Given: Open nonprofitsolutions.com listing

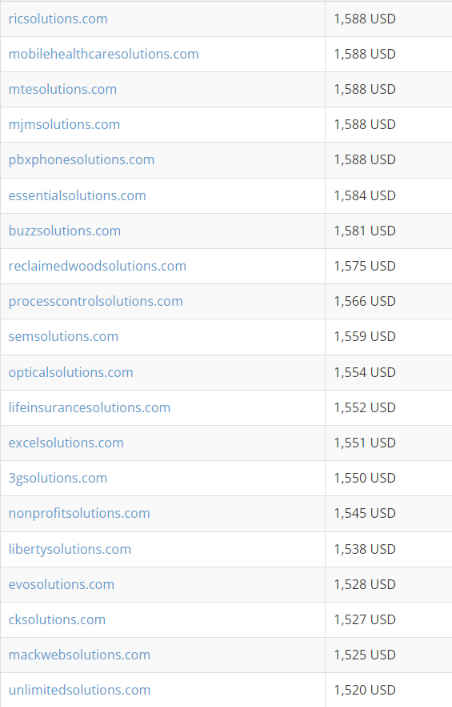Looking at the screenshot, I should tap(79, 514).
